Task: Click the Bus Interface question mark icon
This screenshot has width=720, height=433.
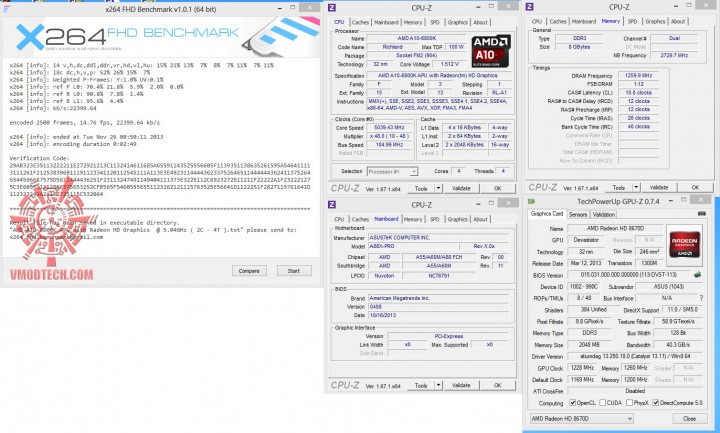Action: [x=701, y=298]
